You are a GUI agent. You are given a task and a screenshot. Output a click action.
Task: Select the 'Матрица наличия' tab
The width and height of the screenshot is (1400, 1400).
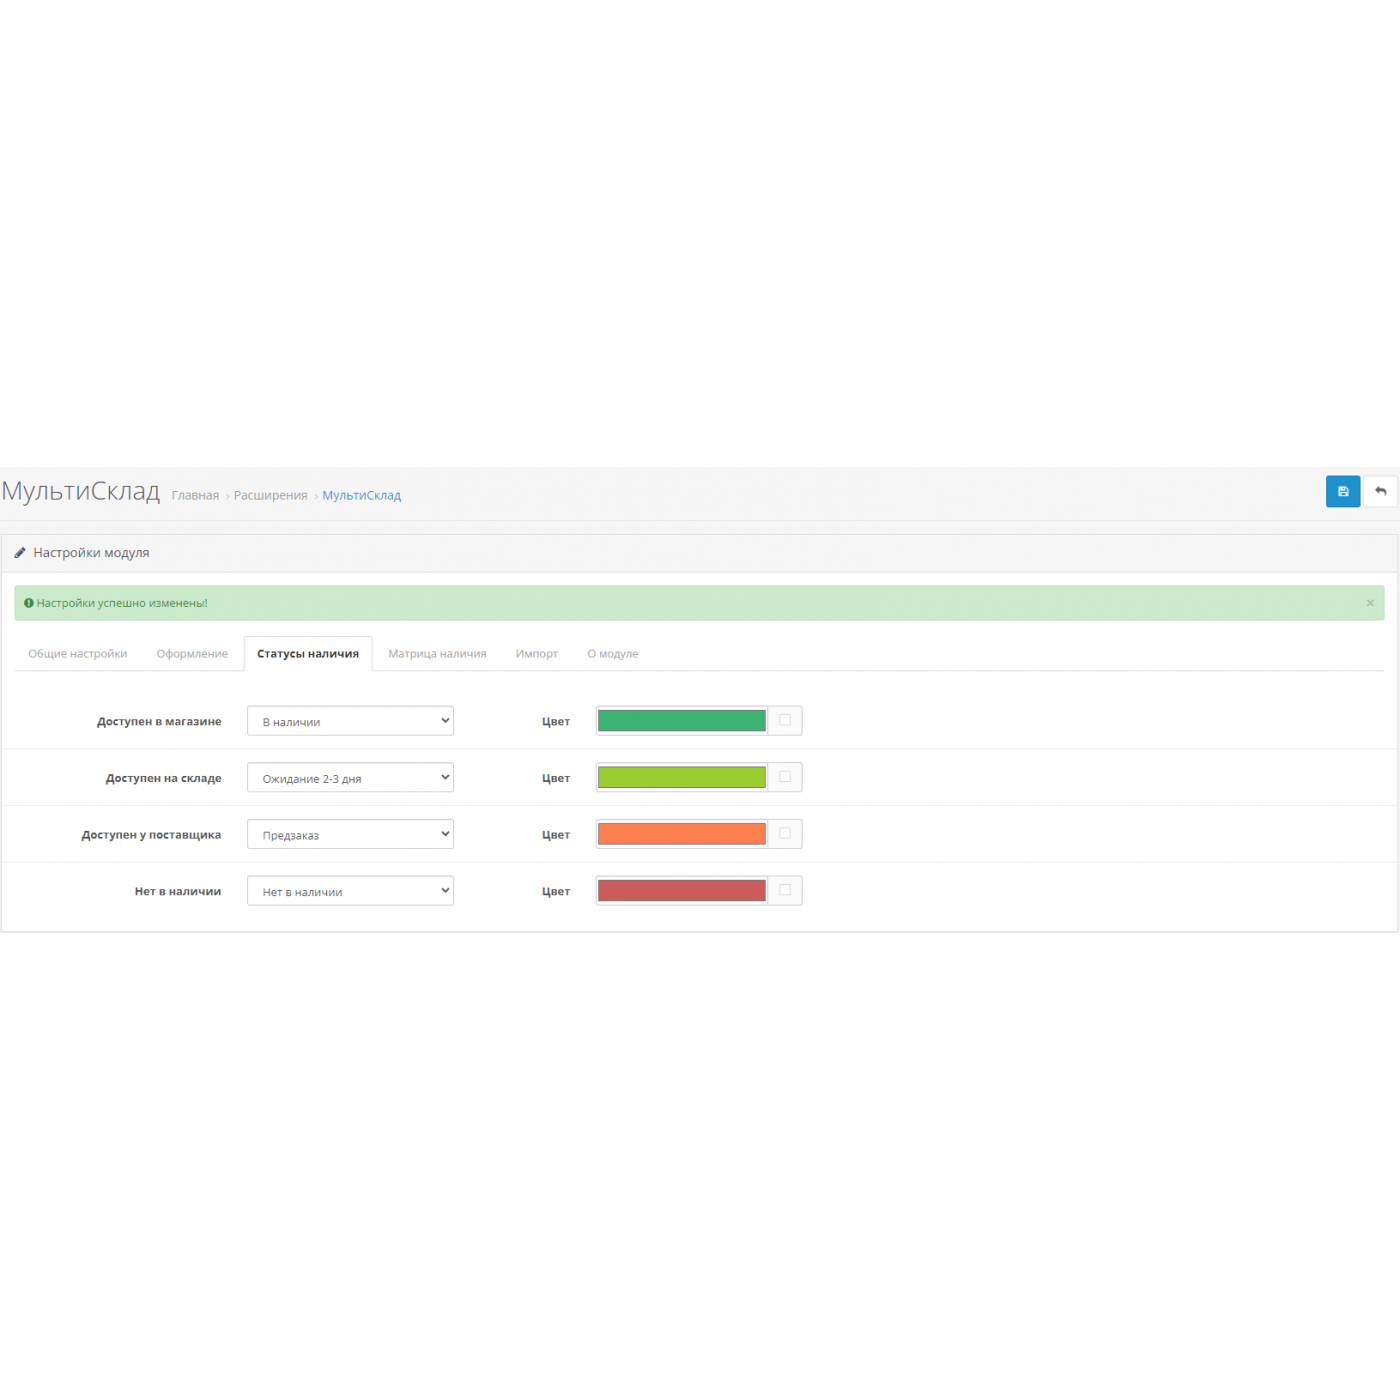437,654
